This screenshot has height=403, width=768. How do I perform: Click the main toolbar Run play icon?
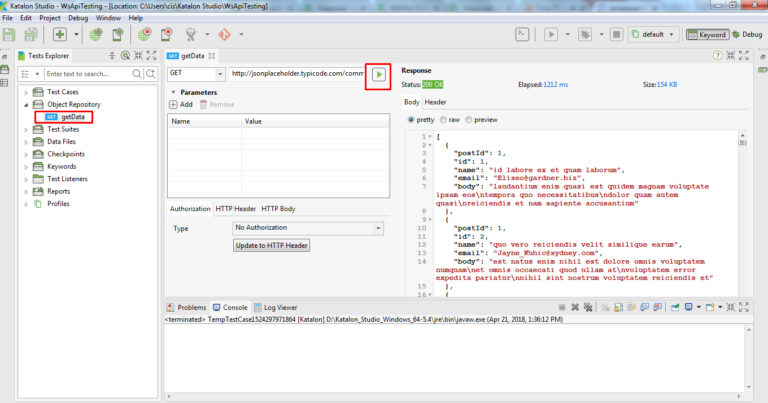551,34
